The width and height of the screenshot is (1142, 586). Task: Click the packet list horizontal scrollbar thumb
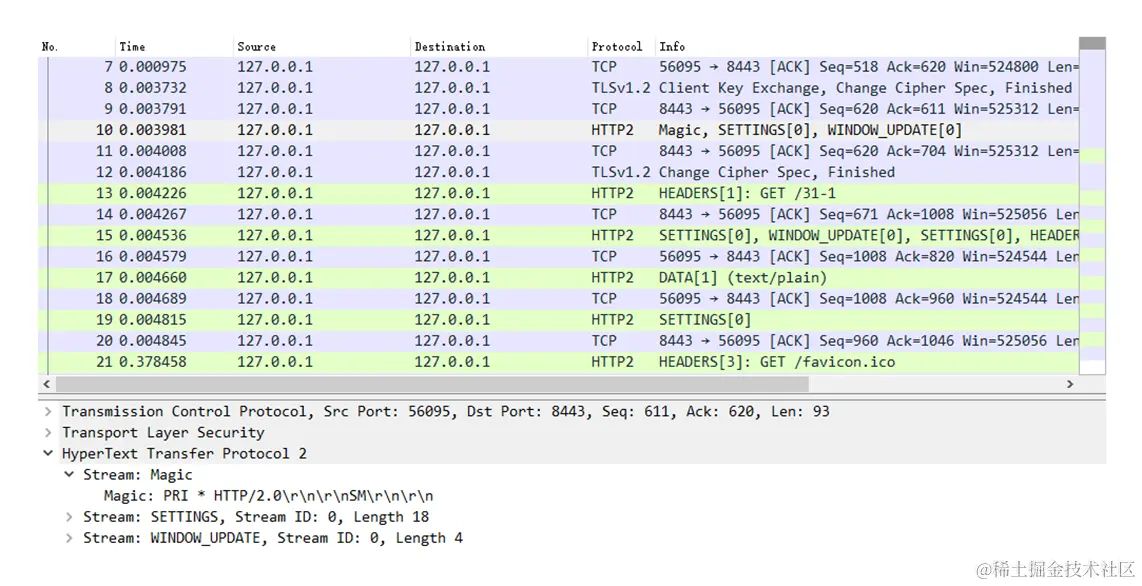tap(432, 384)
